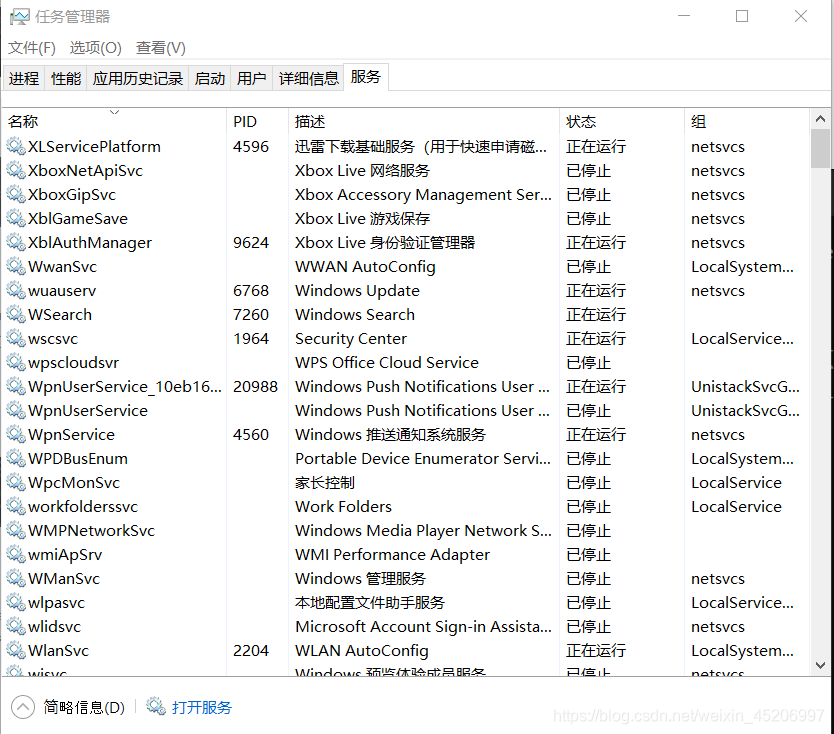Open the 打开服务 link
Viewport: 834px width, 734px height.
pyautogui.click(x=202, y=707)
